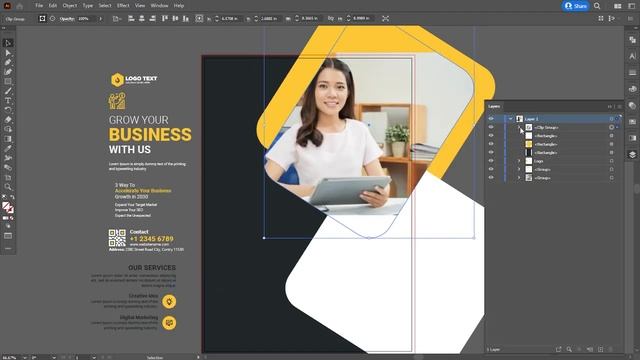Select the Eraser tool
This screenshot has height=360, width=640.
pyautogui.click(x=8, y=120)
